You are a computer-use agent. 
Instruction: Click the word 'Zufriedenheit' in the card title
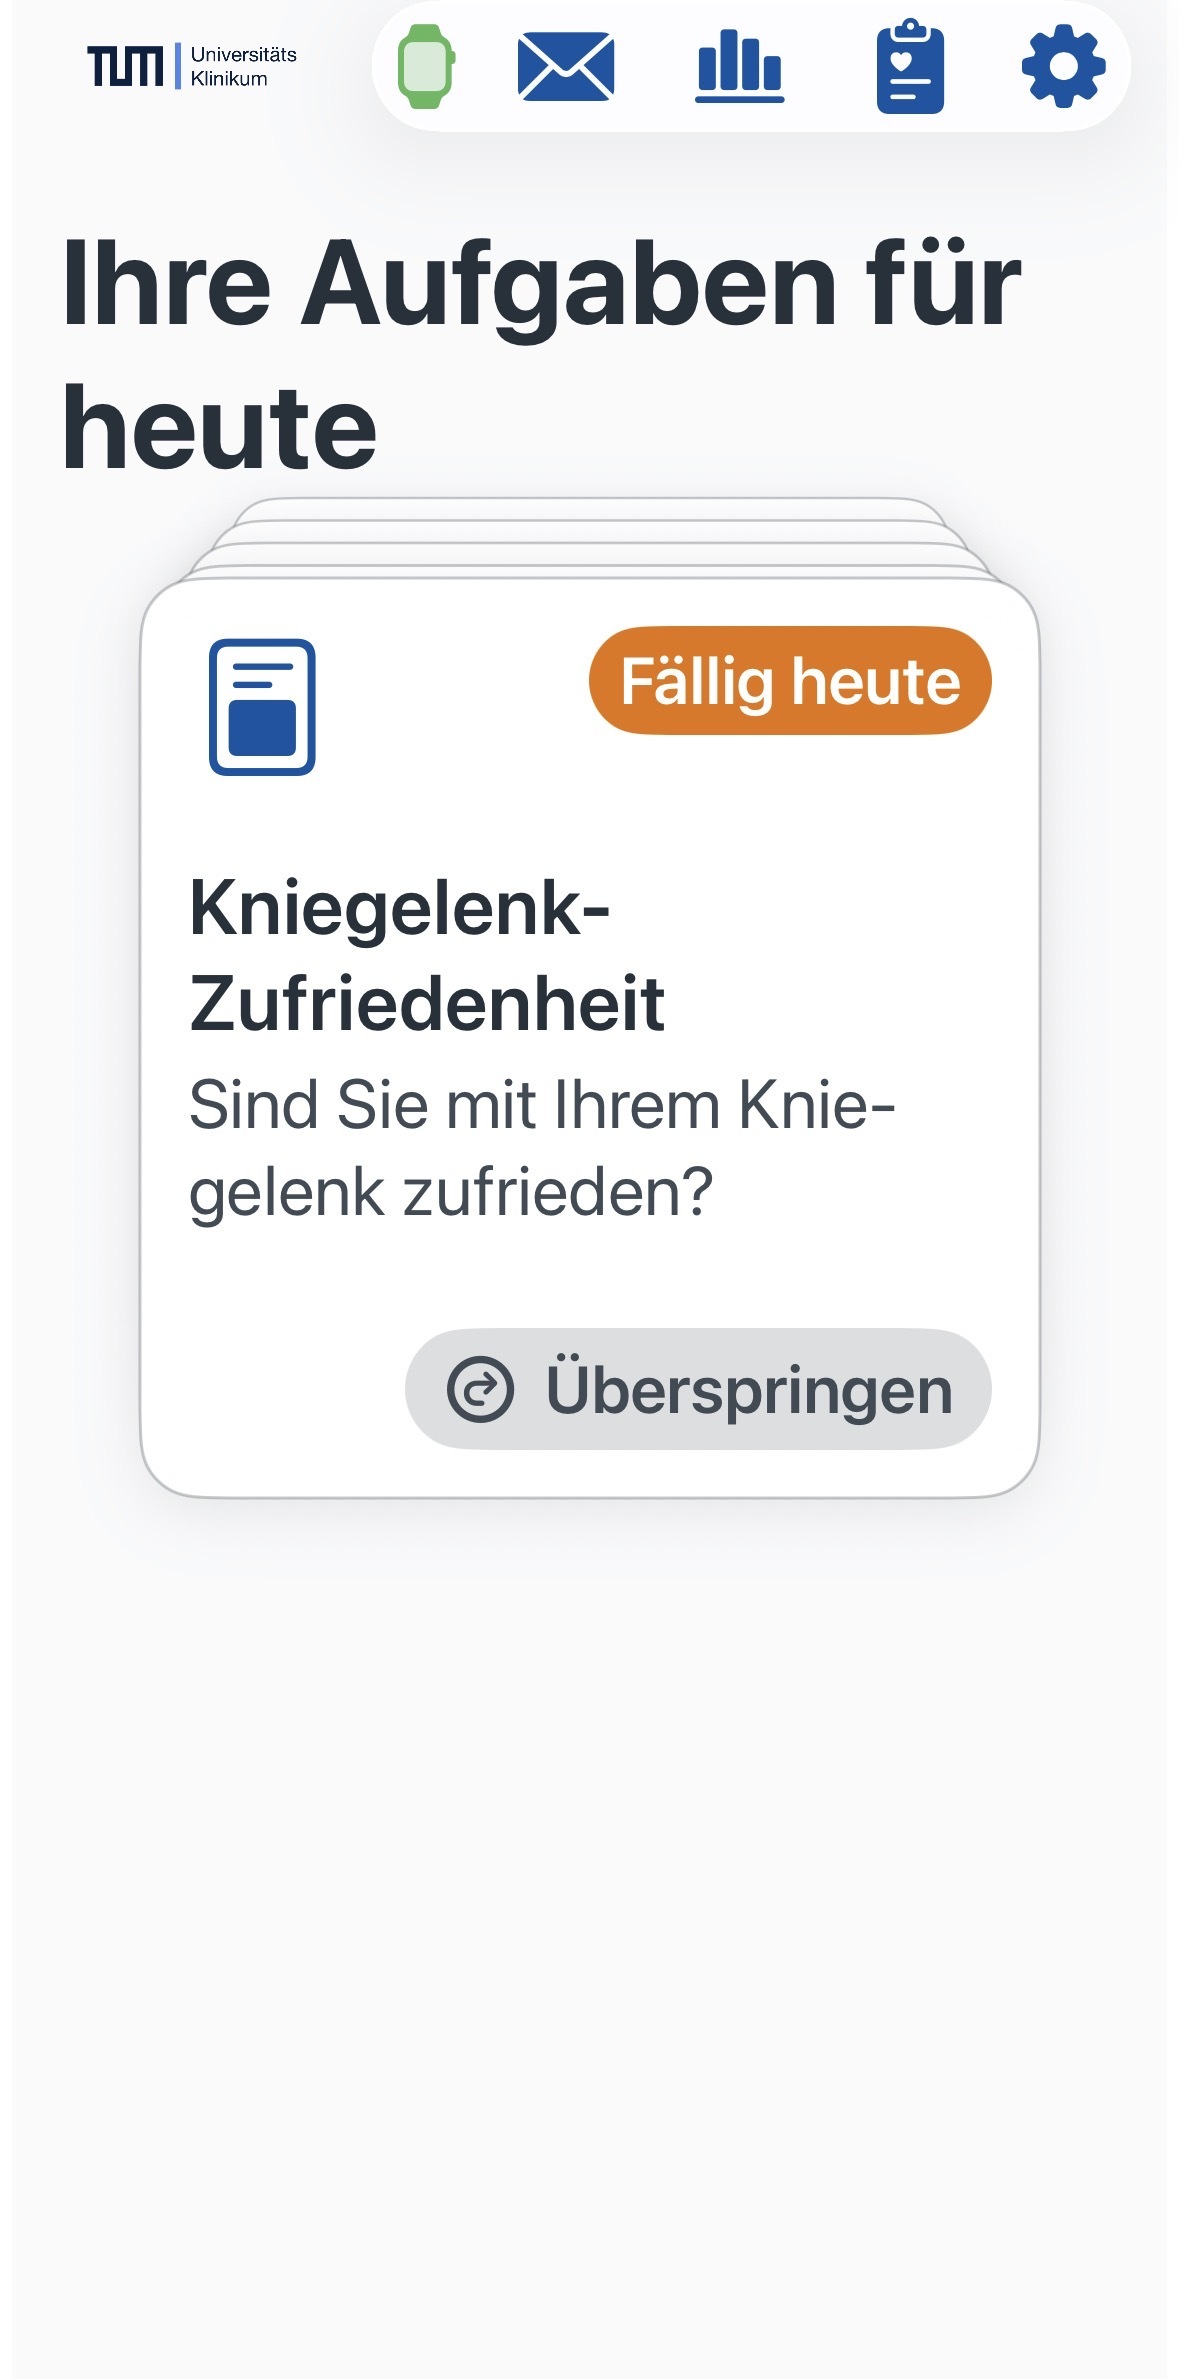[x=427, y=1003]
